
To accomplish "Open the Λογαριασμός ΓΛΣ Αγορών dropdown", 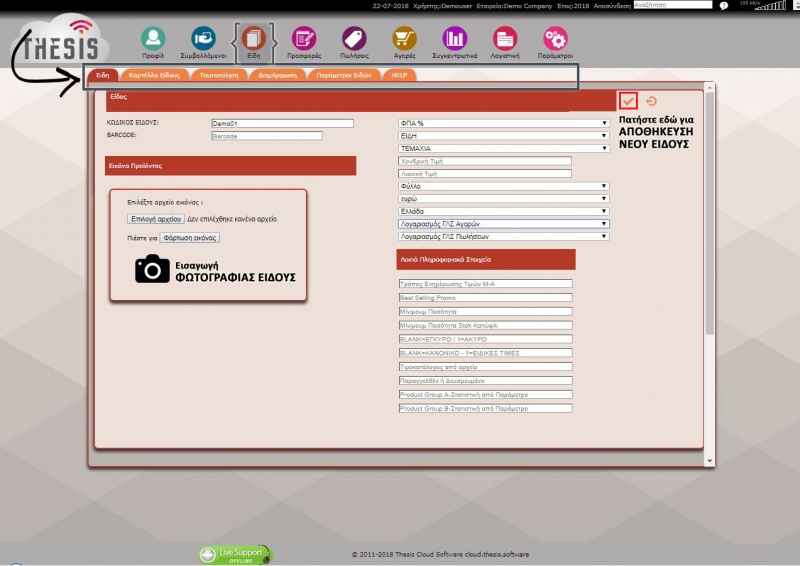I will click(x=503, y=224).
